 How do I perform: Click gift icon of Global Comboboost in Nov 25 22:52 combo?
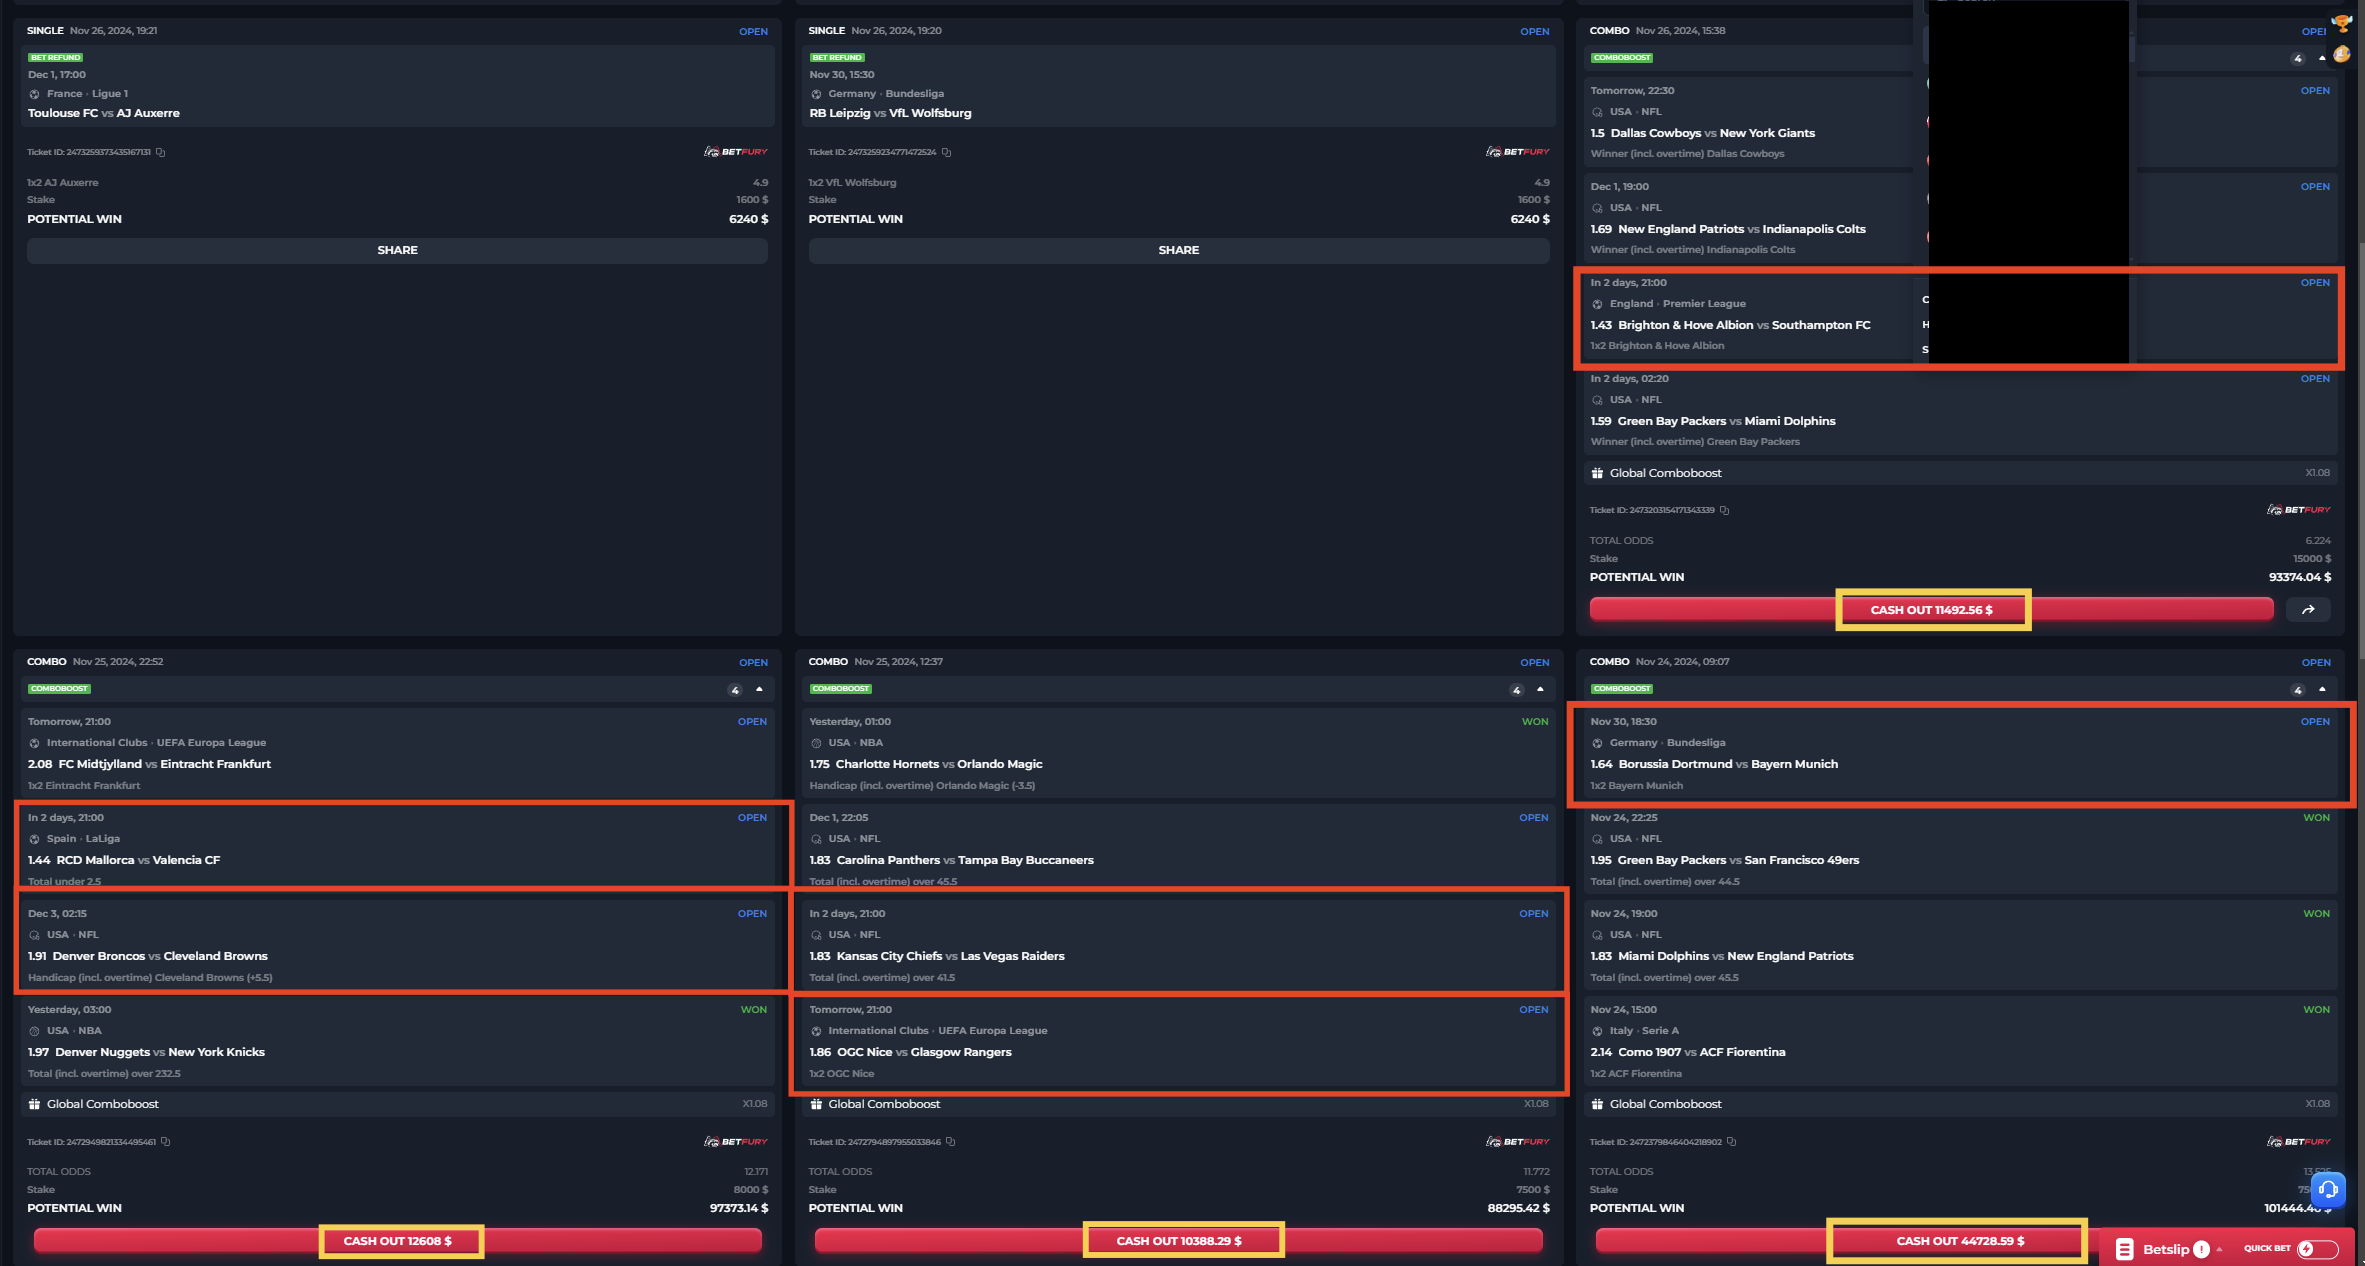coord(34,1104)
